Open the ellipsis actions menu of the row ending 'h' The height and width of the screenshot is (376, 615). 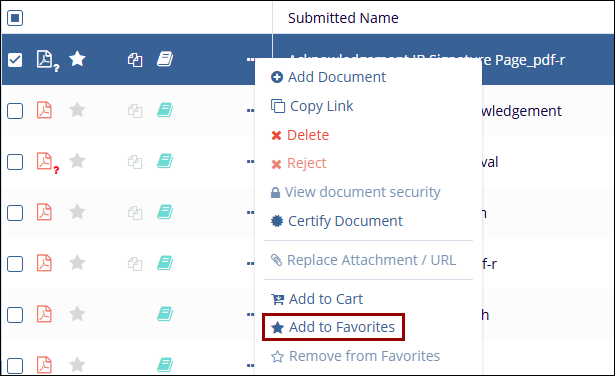[251, 314]
